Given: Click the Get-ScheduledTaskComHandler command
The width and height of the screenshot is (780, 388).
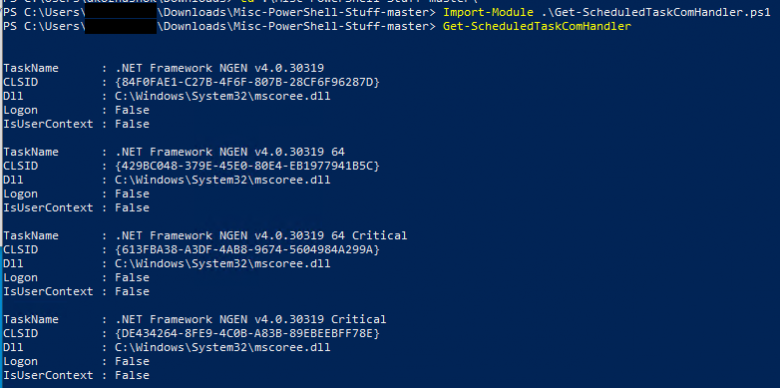Looking at the screenshot, I should [537, 26].
